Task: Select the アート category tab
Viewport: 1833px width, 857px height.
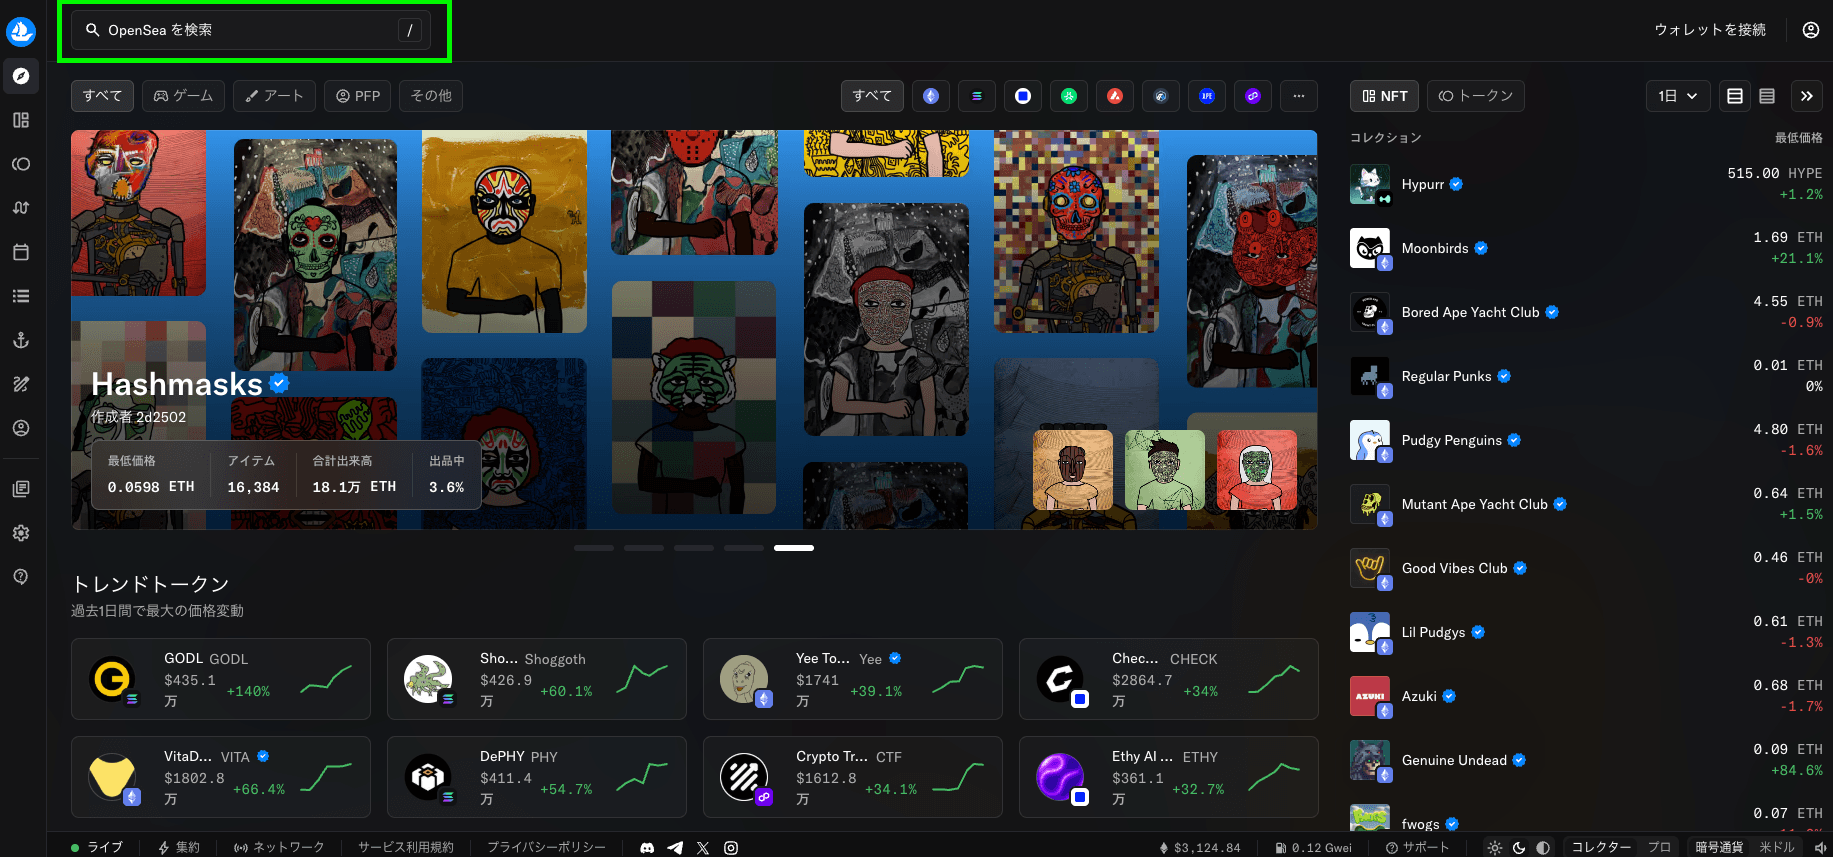Action: click(274, 96)
